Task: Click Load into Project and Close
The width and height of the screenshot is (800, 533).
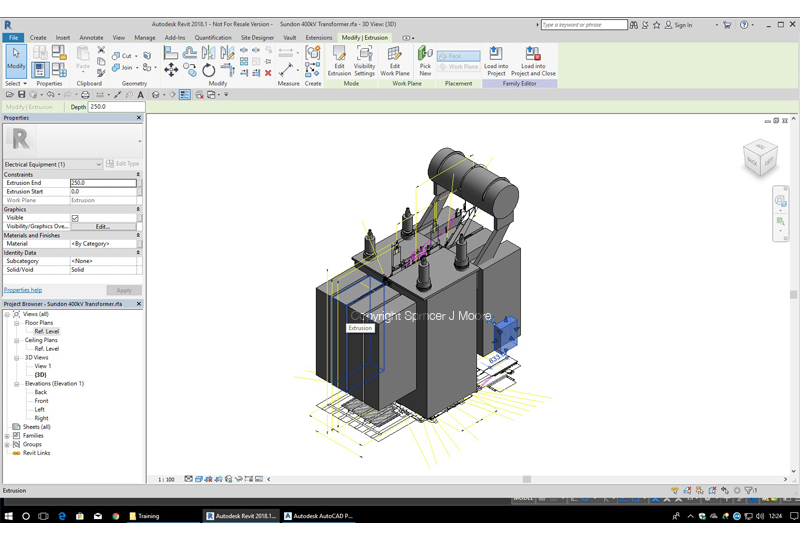Action: (x=533, y=60)
